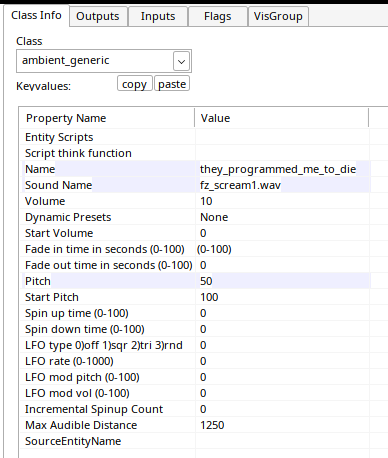The height and width of the screenshot is (458, 388).
Task: Open the Outputs tab
Action: (98, 16)
